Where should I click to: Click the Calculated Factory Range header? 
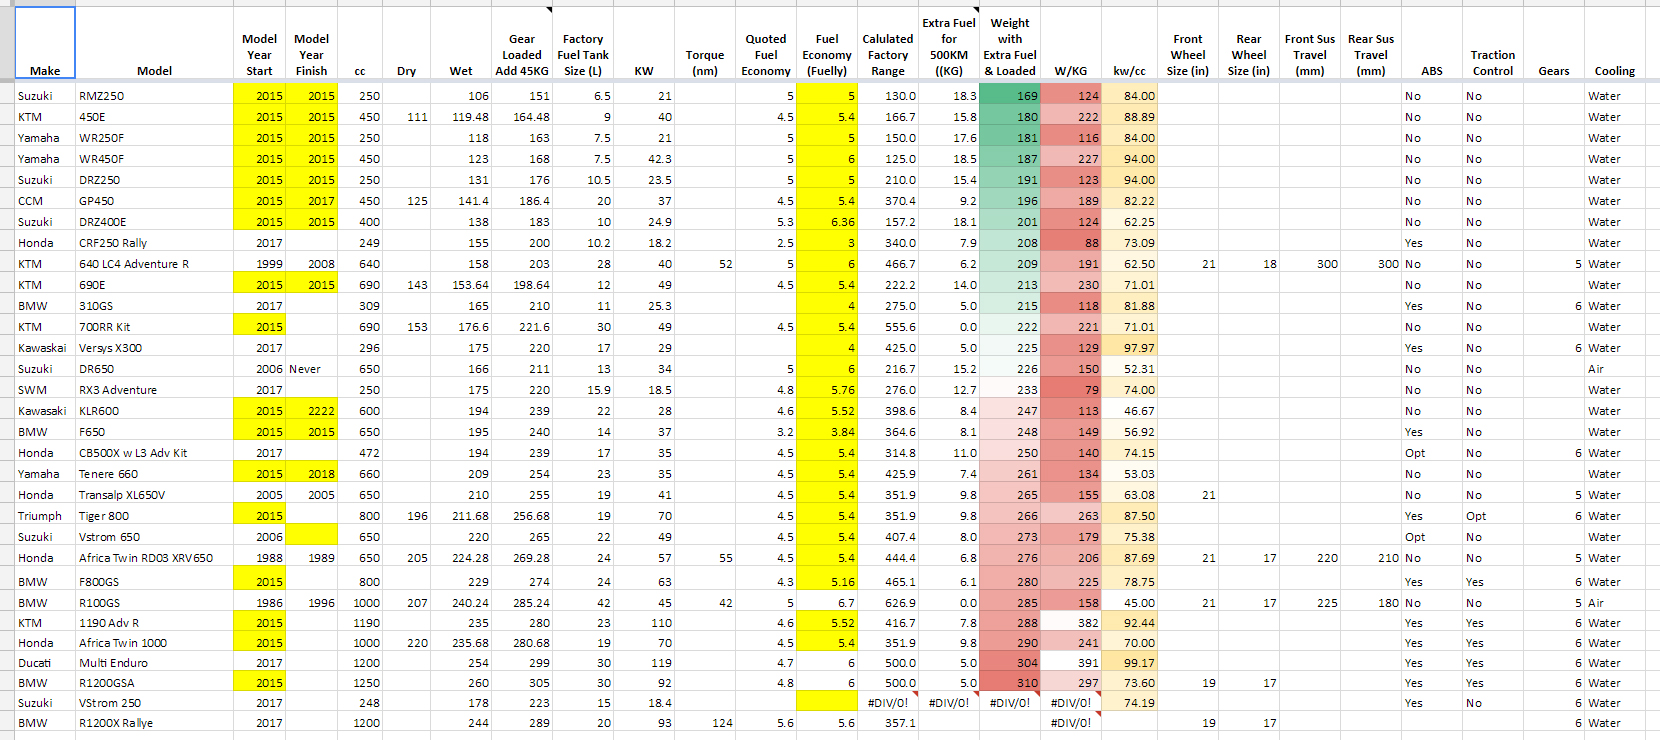(888, 43)
